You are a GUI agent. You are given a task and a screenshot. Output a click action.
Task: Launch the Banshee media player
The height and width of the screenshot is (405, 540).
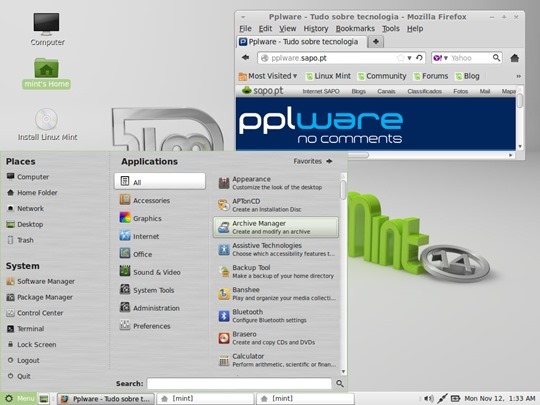point(276,294)
